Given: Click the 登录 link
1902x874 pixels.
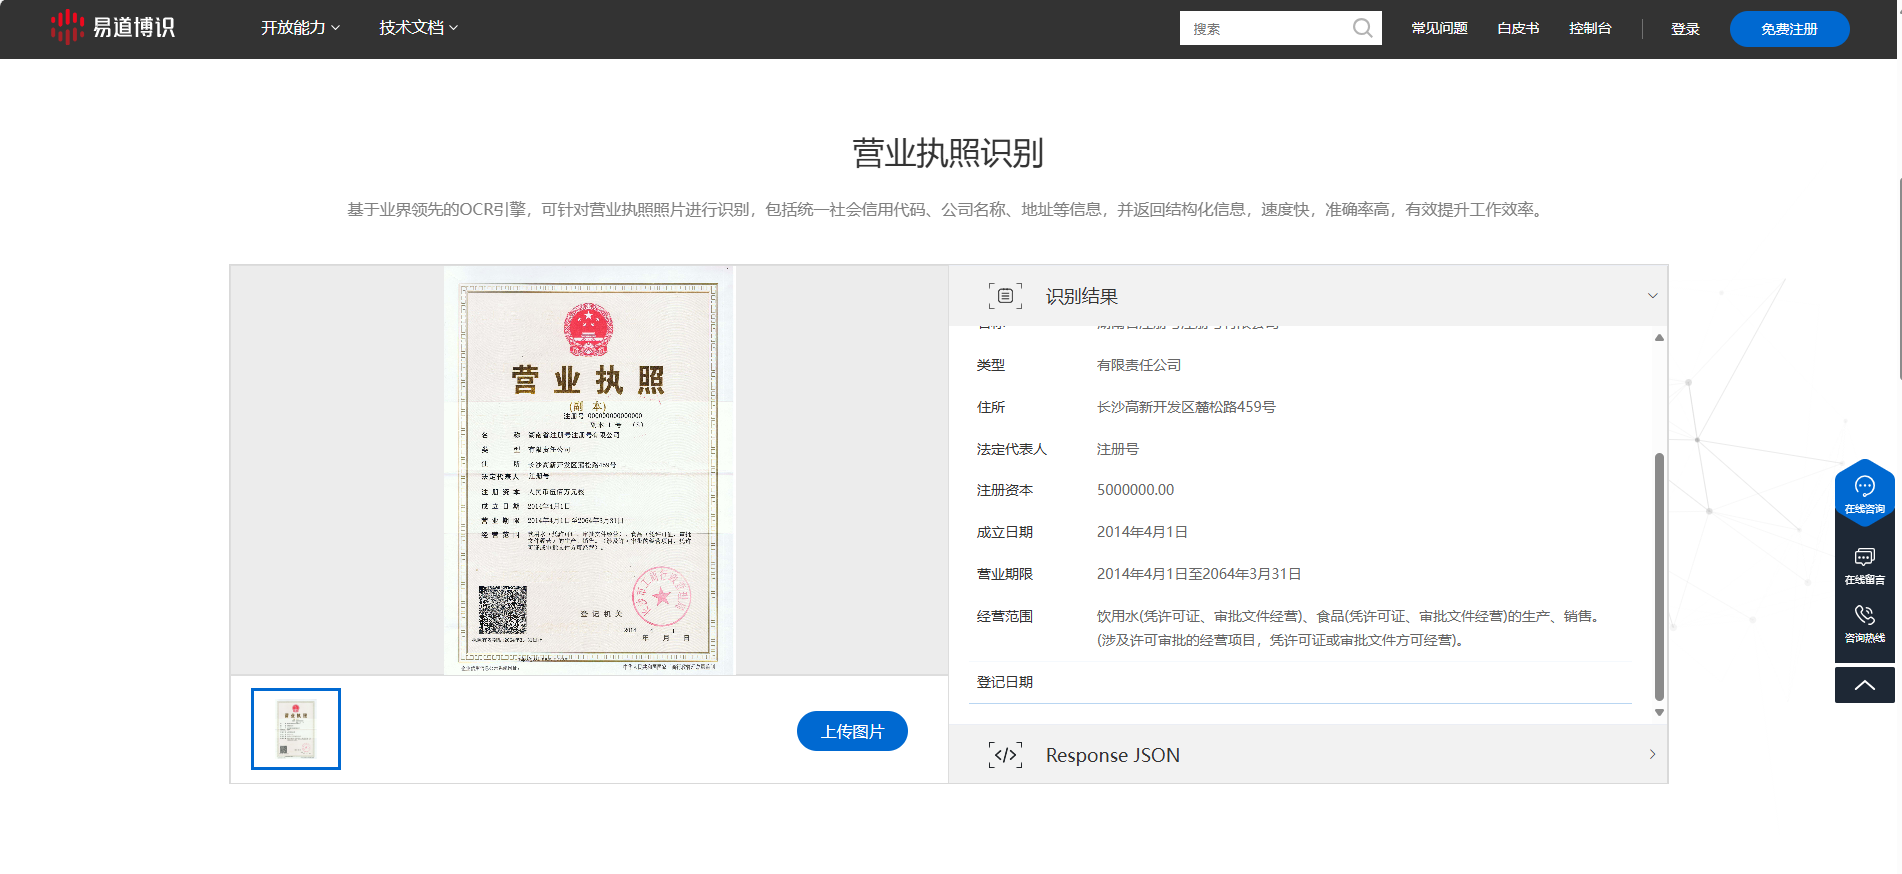Looking at the screenshot, I should coord(1685,29).
